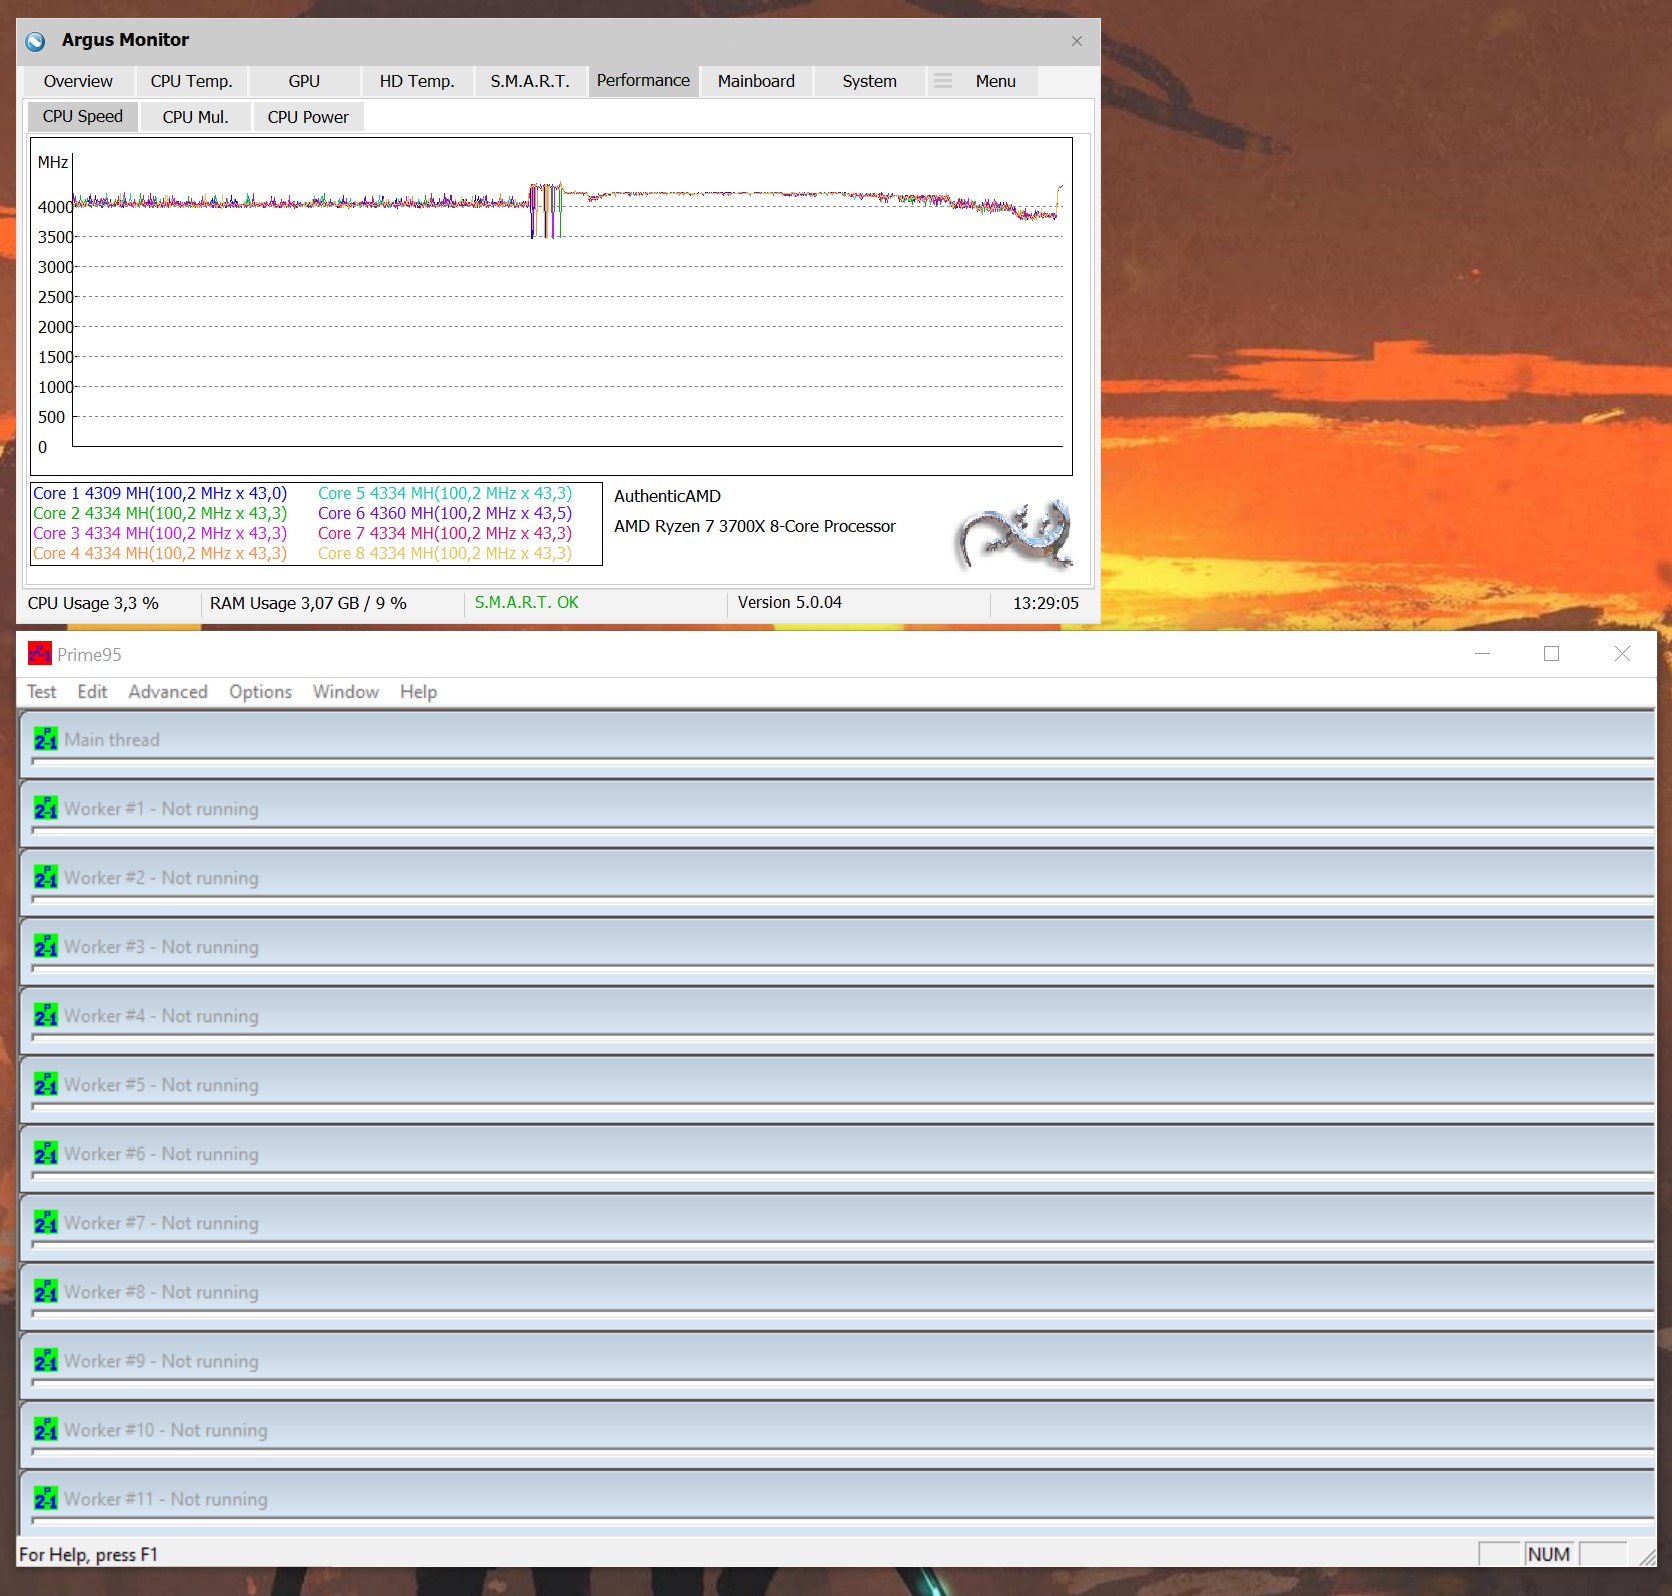This screenshot has width=1672, height=1596.
Task: Select the Main thread window title
Action: 112,740
